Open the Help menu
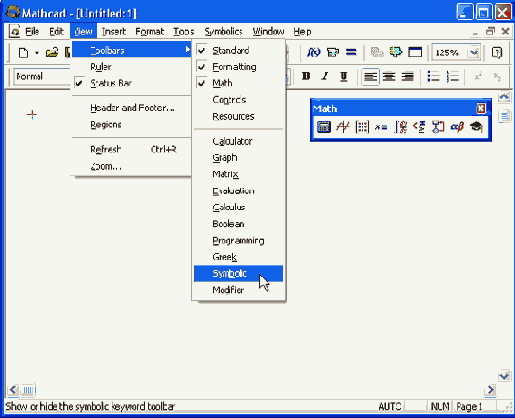Image resolution: width=515 pixels, height=418 pixels. (302, 31)
